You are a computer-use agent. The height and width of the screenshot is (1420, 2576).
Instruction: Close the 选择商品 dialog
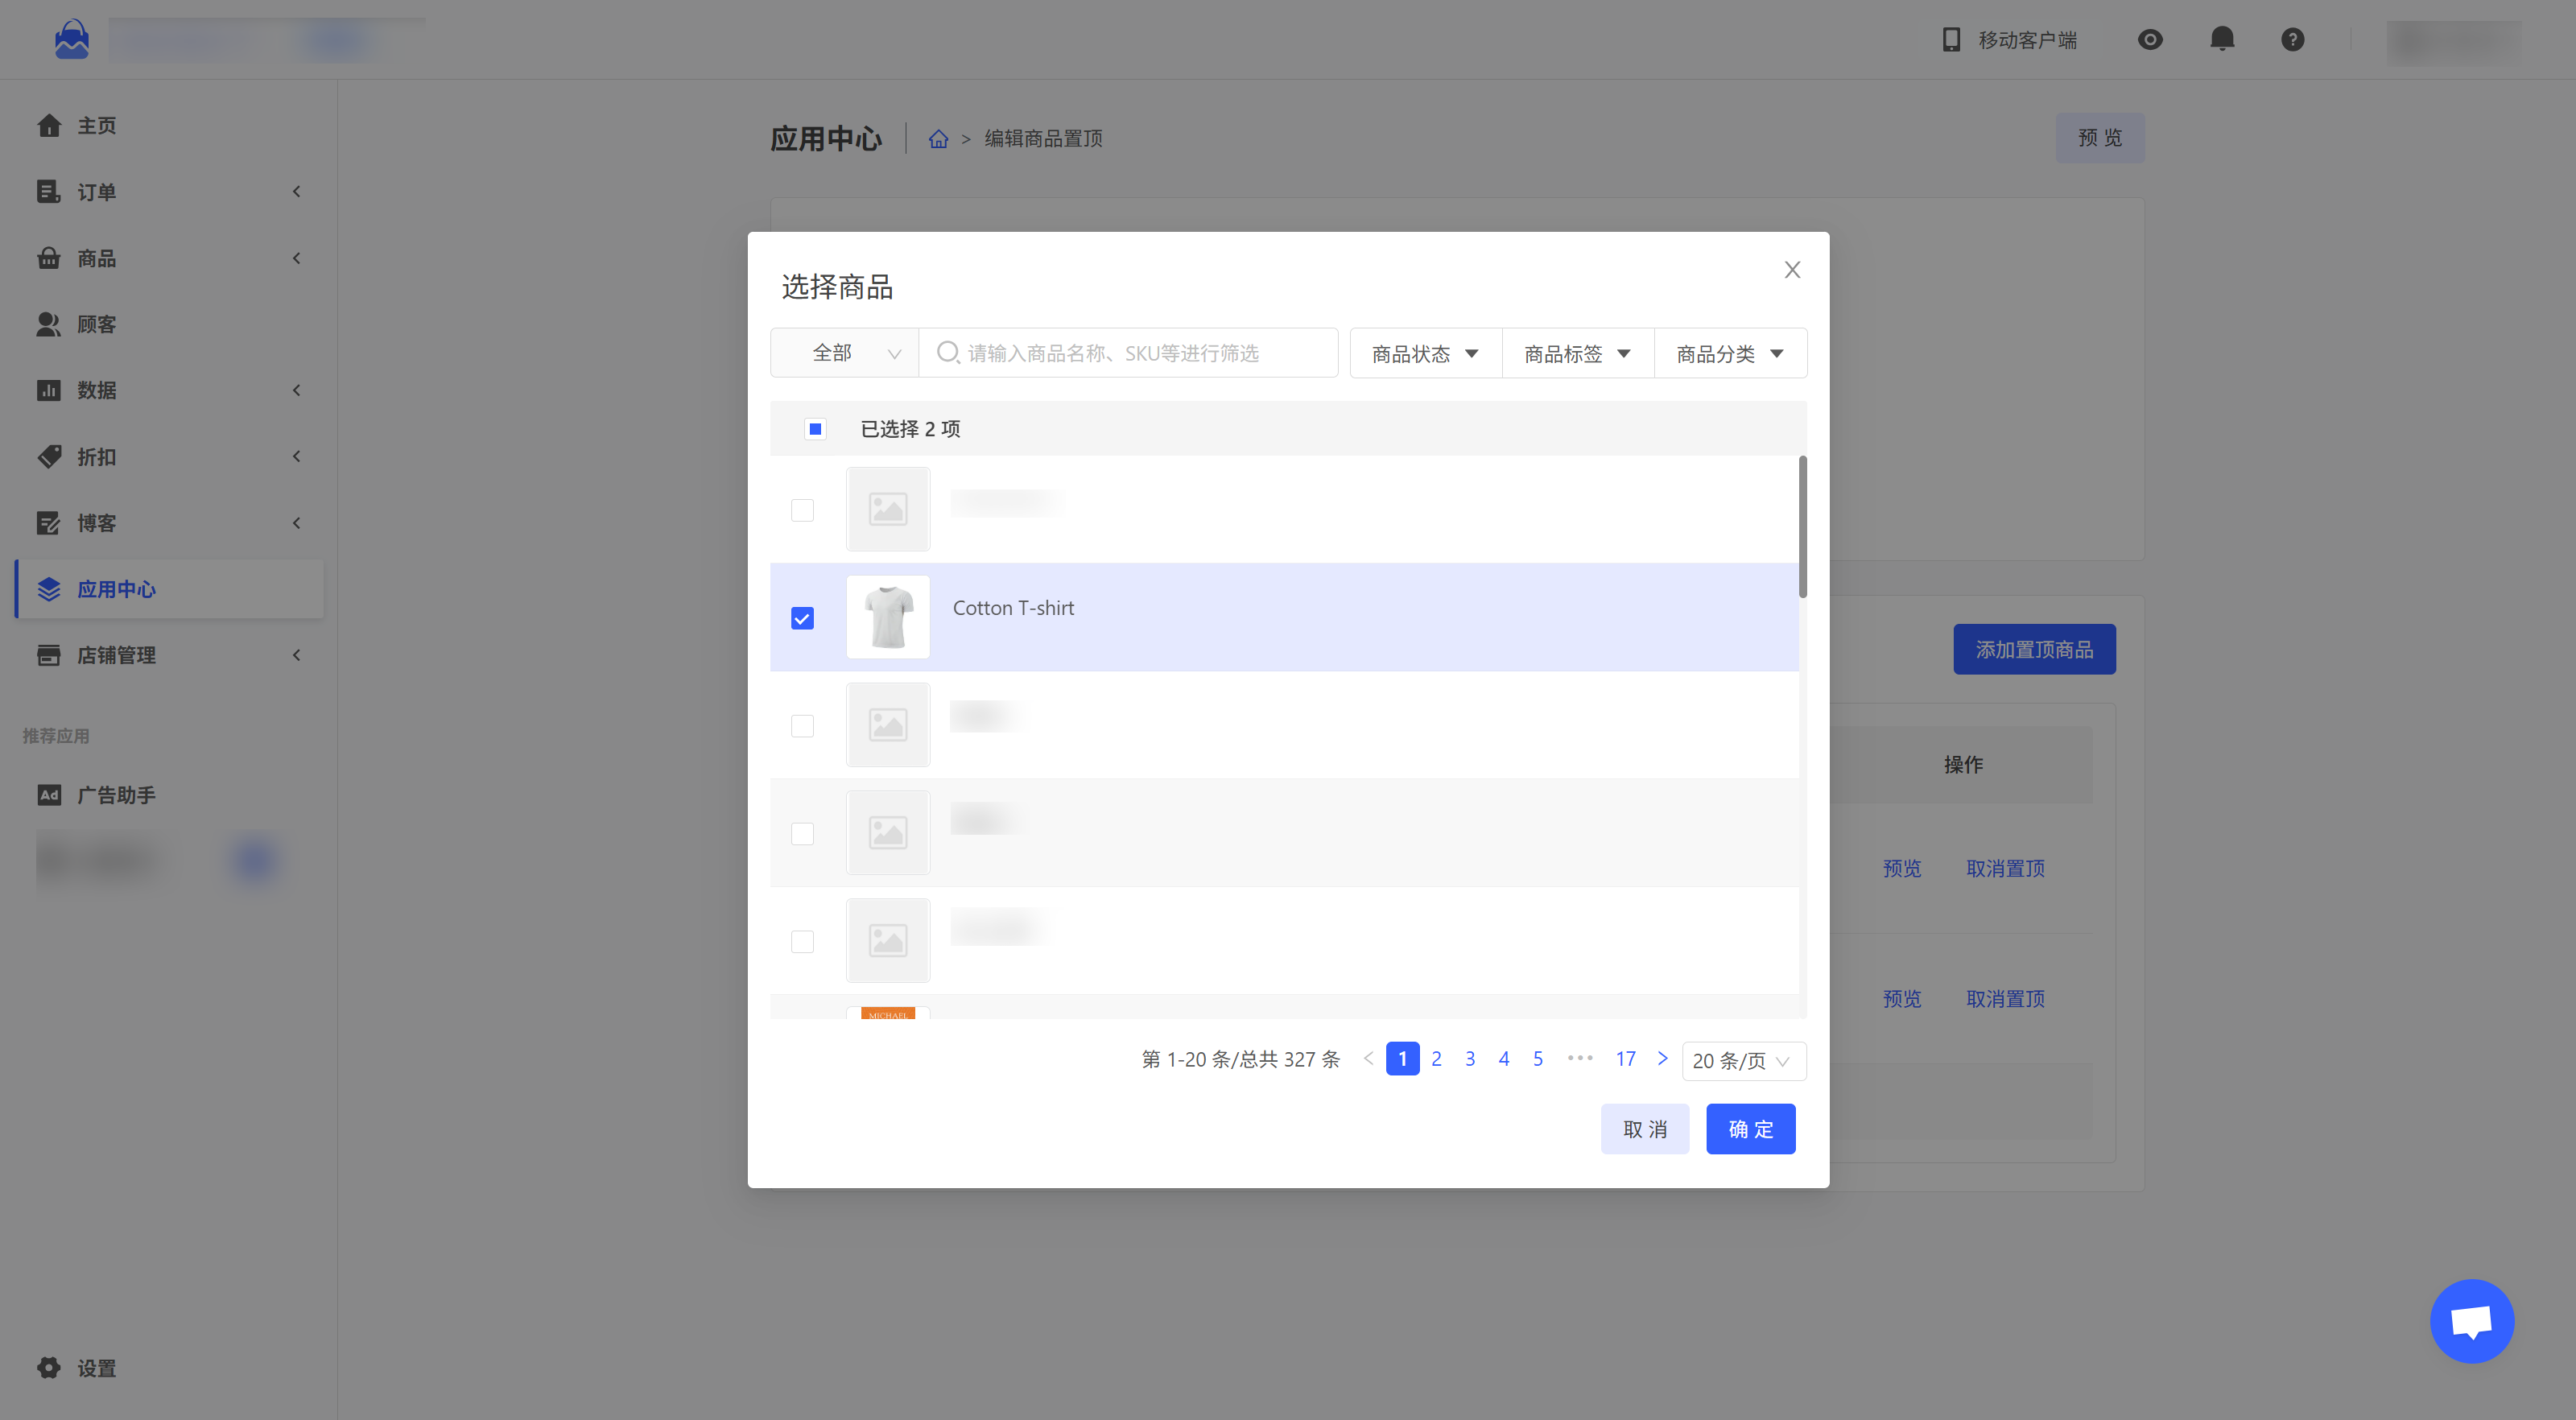click(1792, 270)
